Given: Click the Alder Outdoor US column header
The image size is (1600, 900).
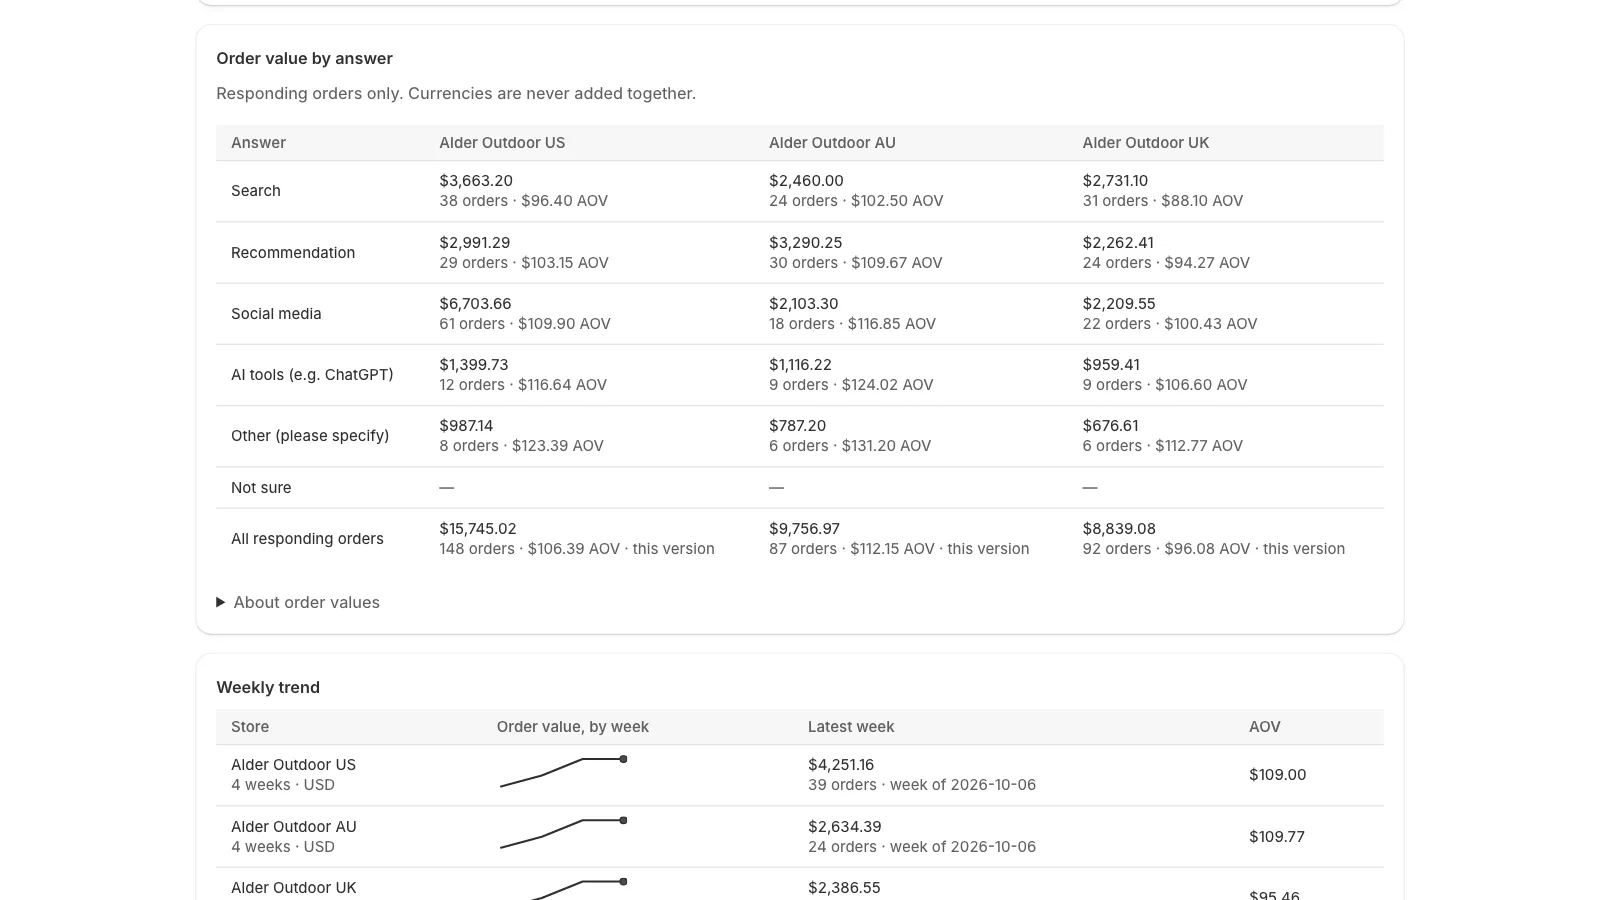Looking at the screenshot, I should [502, 143].
